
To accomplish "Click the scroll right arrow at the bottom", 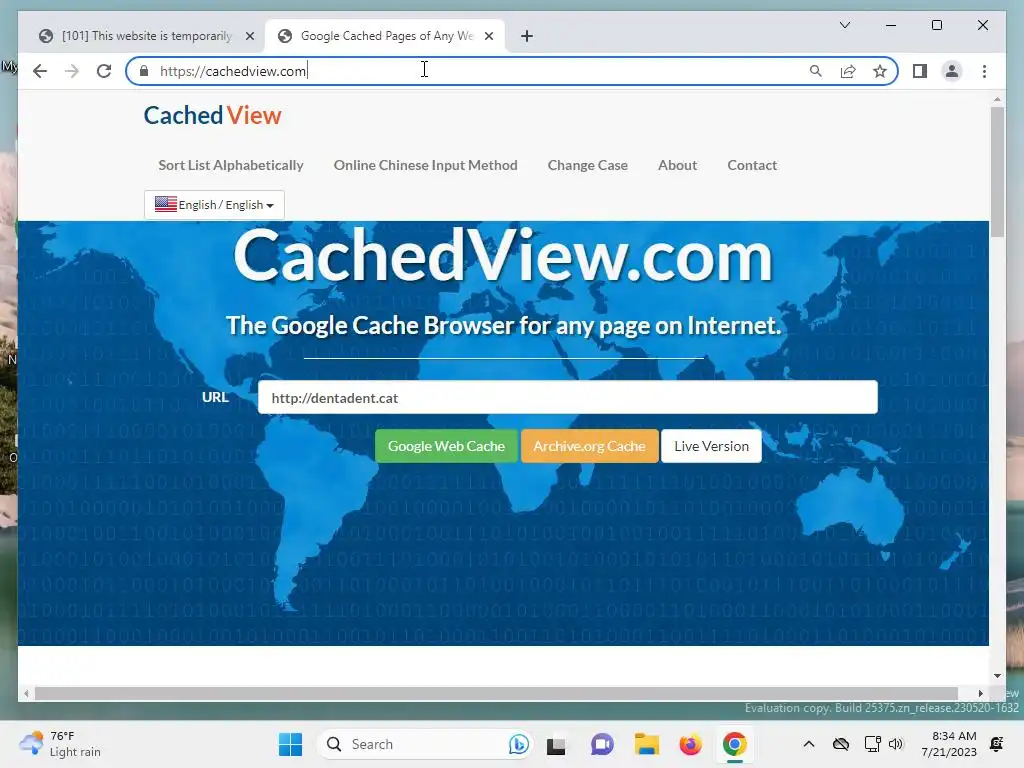I will pos(980,694).
